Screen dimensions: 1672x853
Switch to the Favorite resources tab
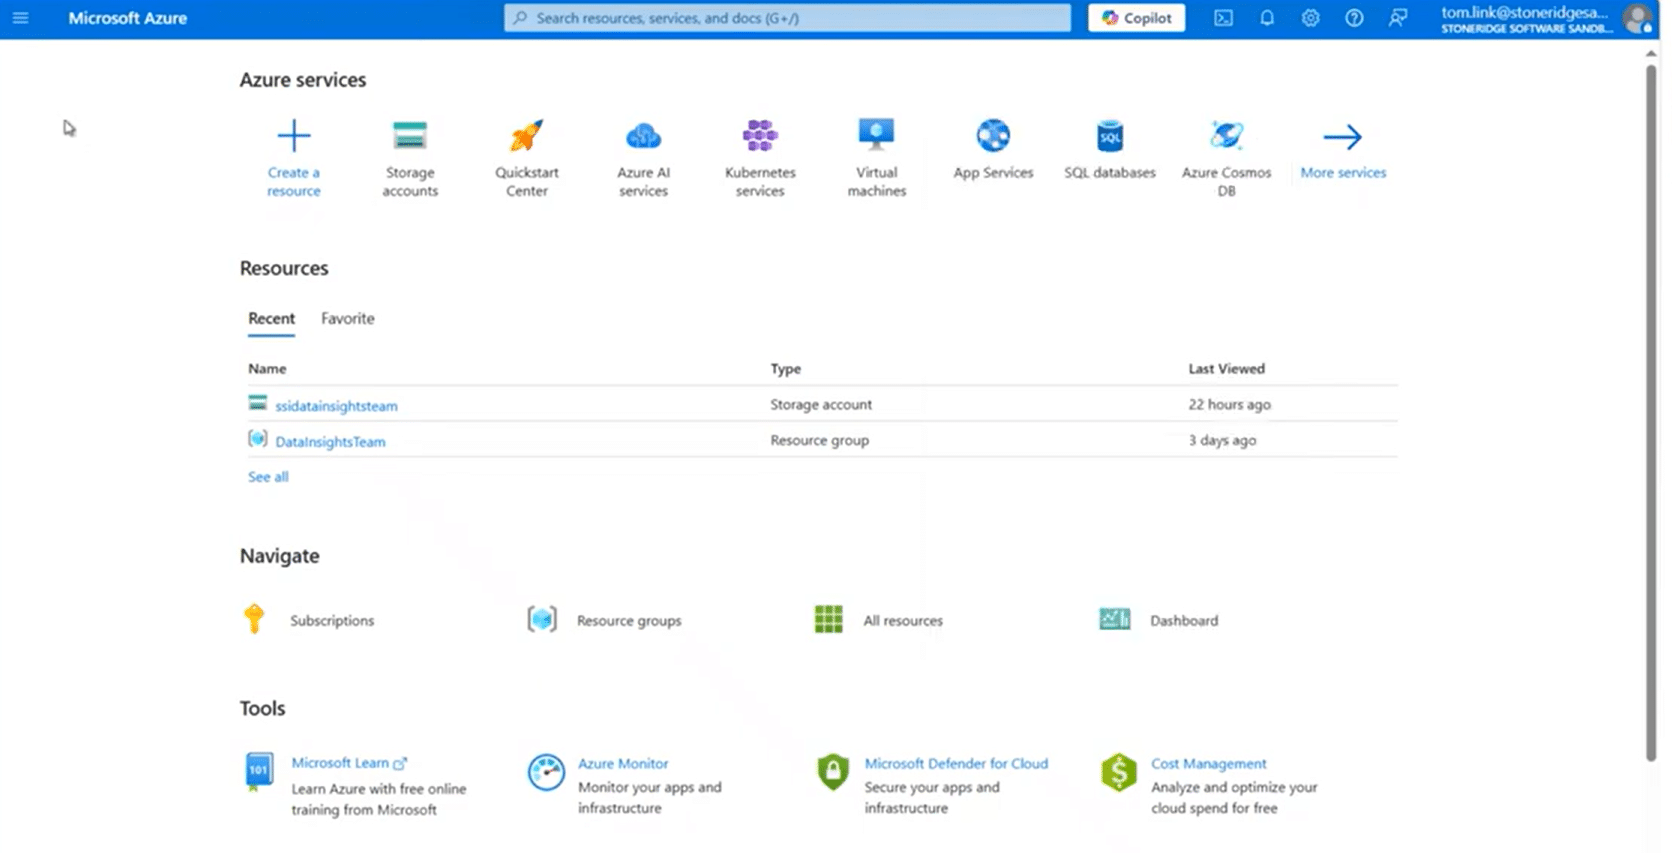click(x=347, y=319)
